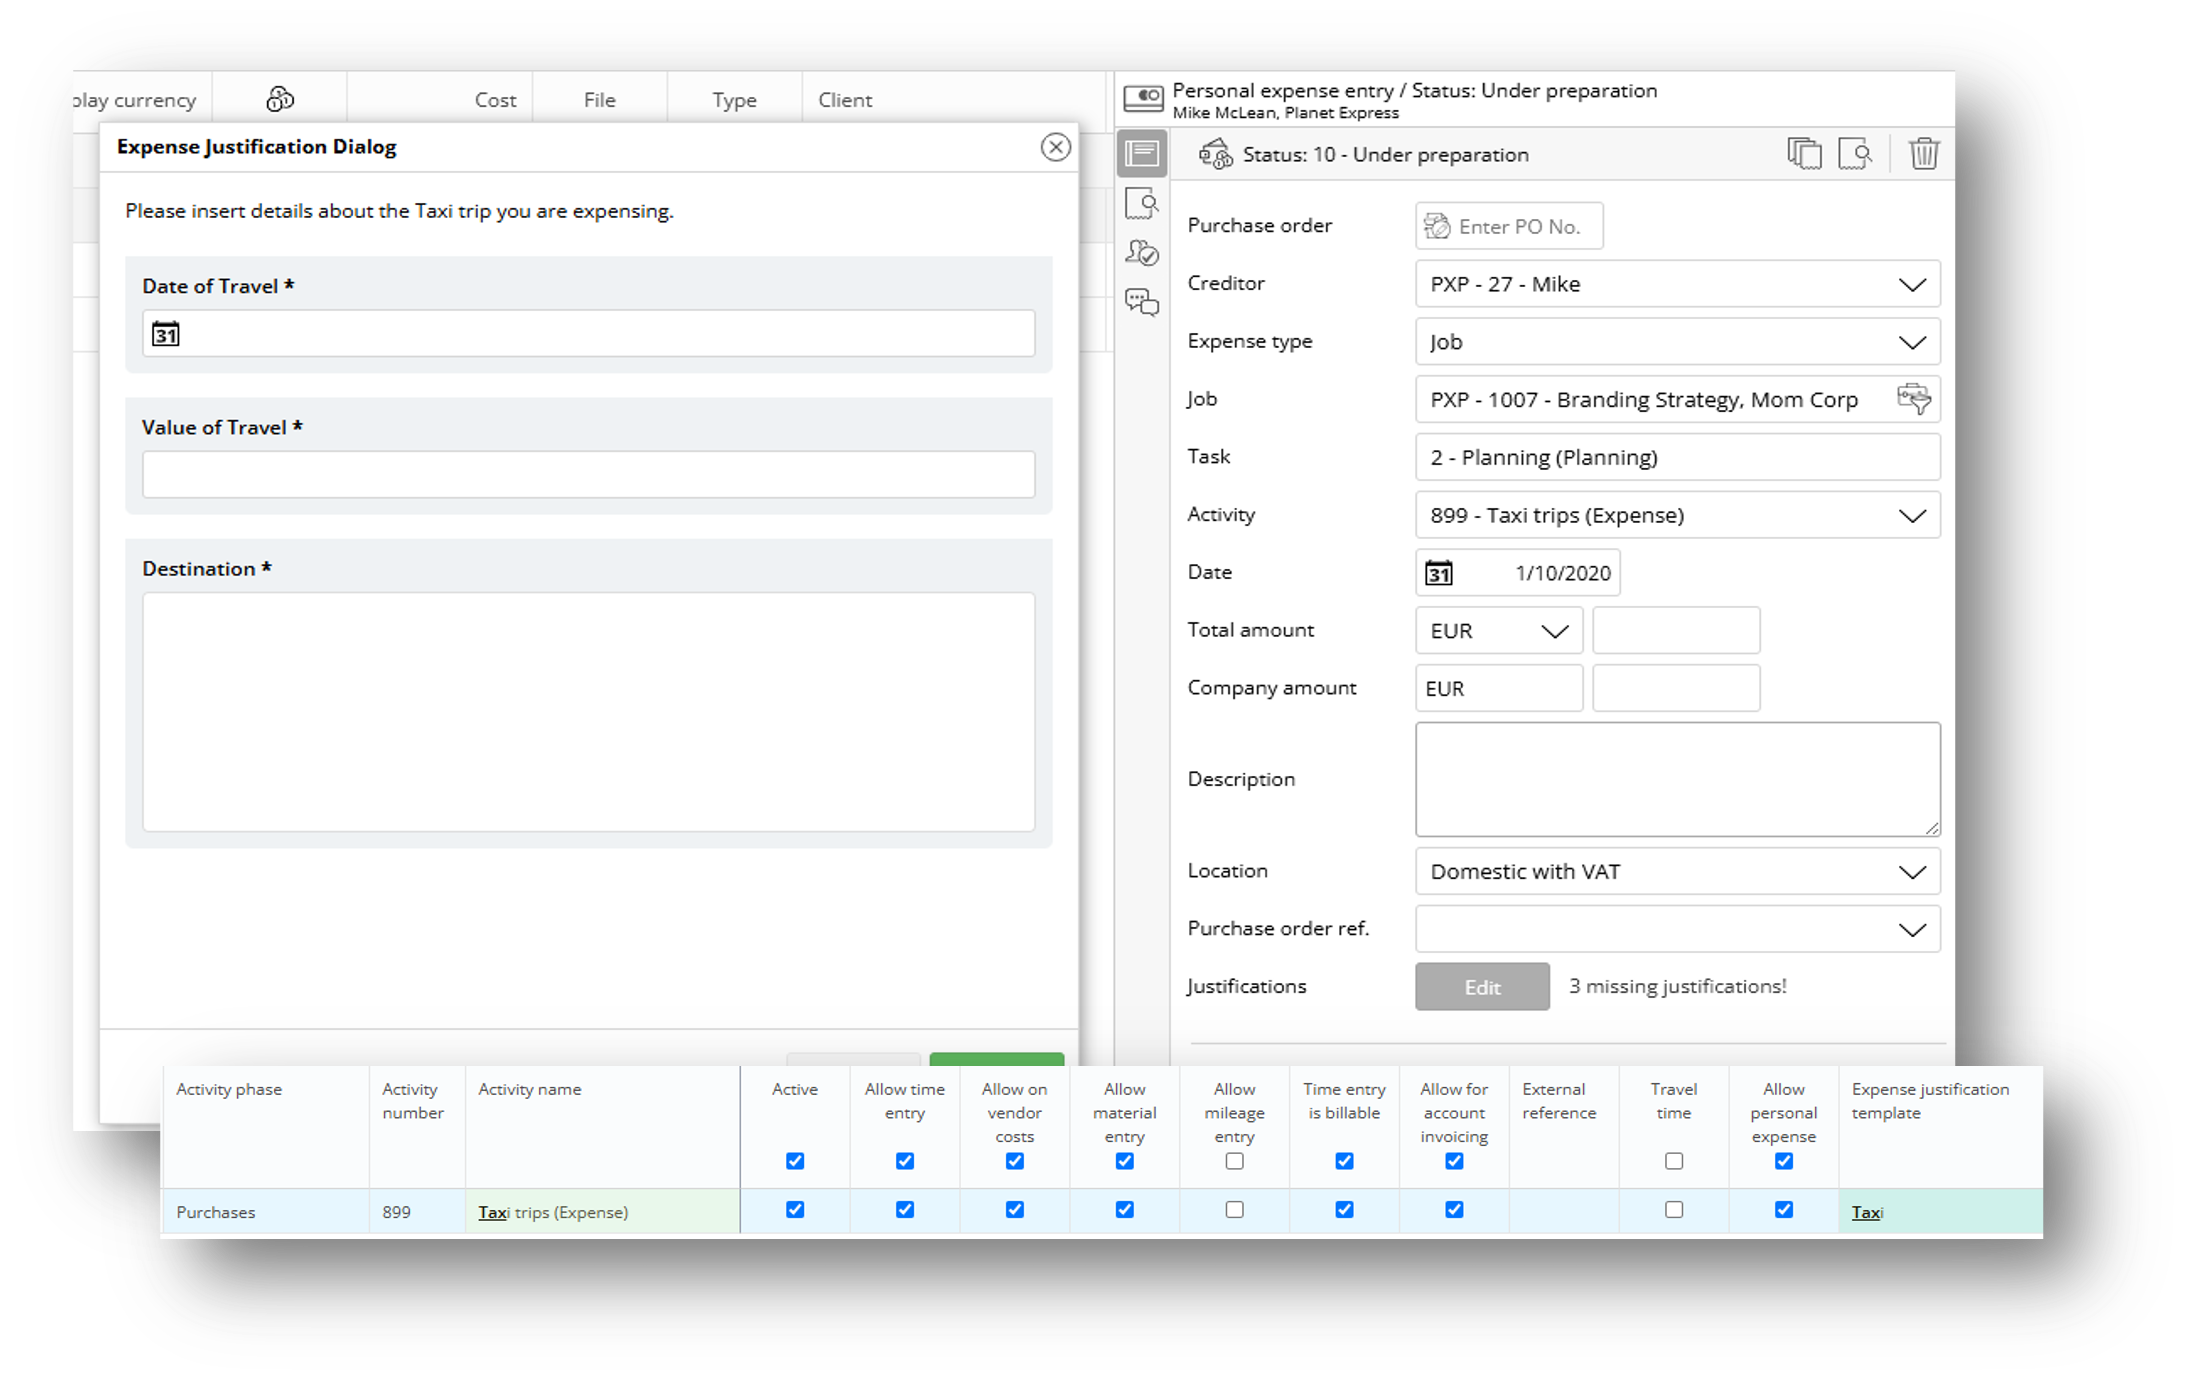
Task: Uncheck Active checkbox in the Purchases row
Action: (x=795, y=1210)
